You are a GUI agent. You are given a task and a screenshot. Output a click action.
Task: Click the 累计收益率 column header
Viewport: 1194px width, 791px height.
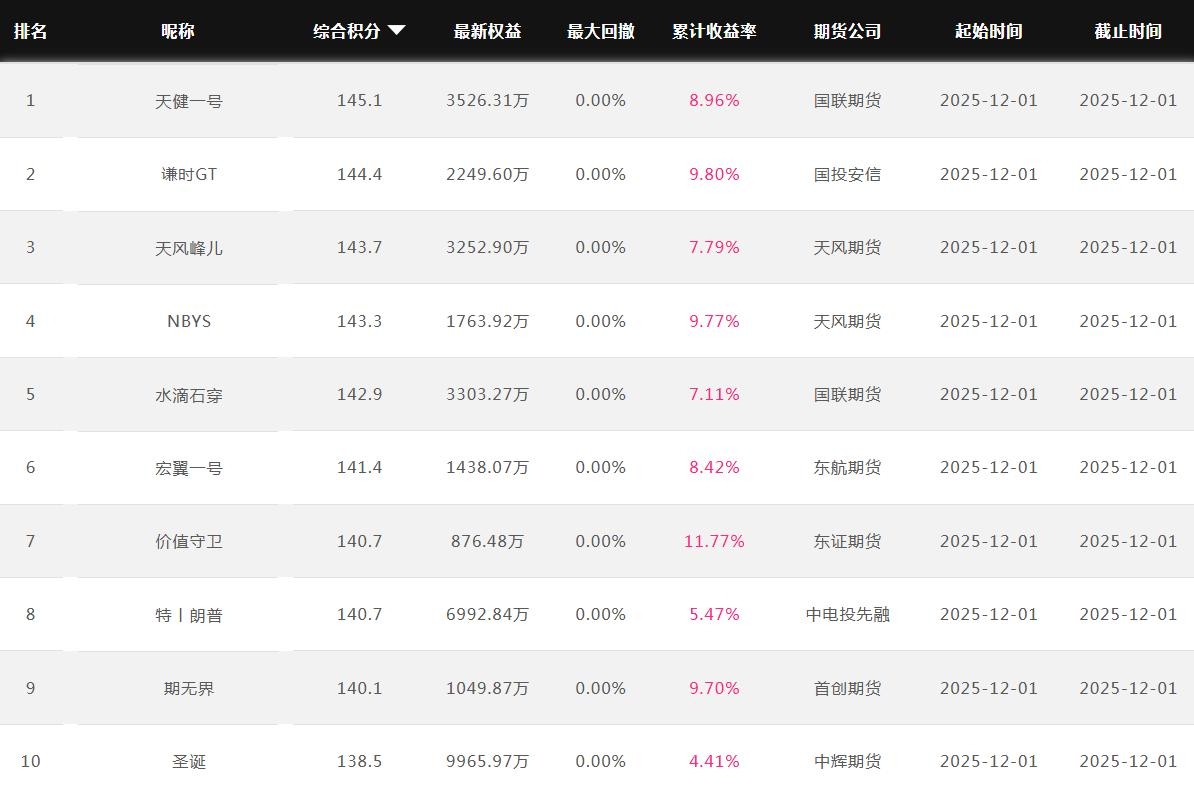pyautogui.click(x=714, y=31)
